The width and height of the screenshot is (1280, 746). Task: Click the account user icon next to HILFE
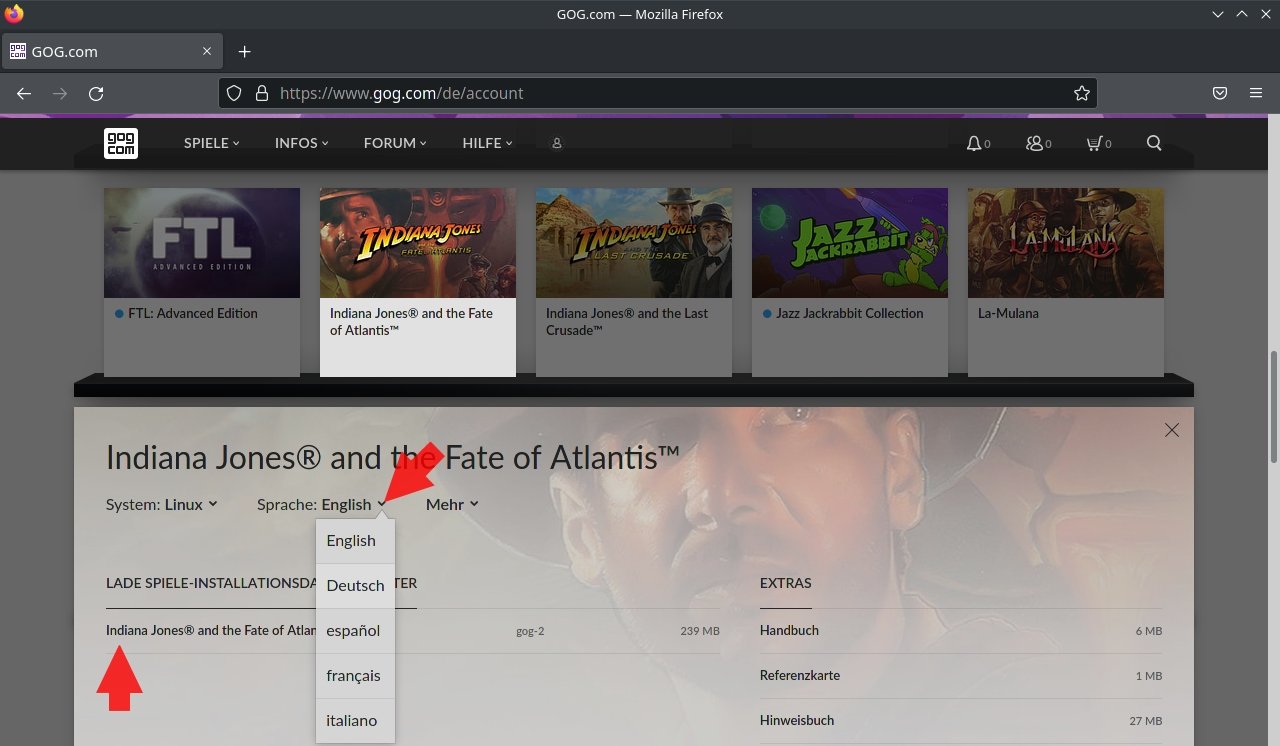pos(556,143)
